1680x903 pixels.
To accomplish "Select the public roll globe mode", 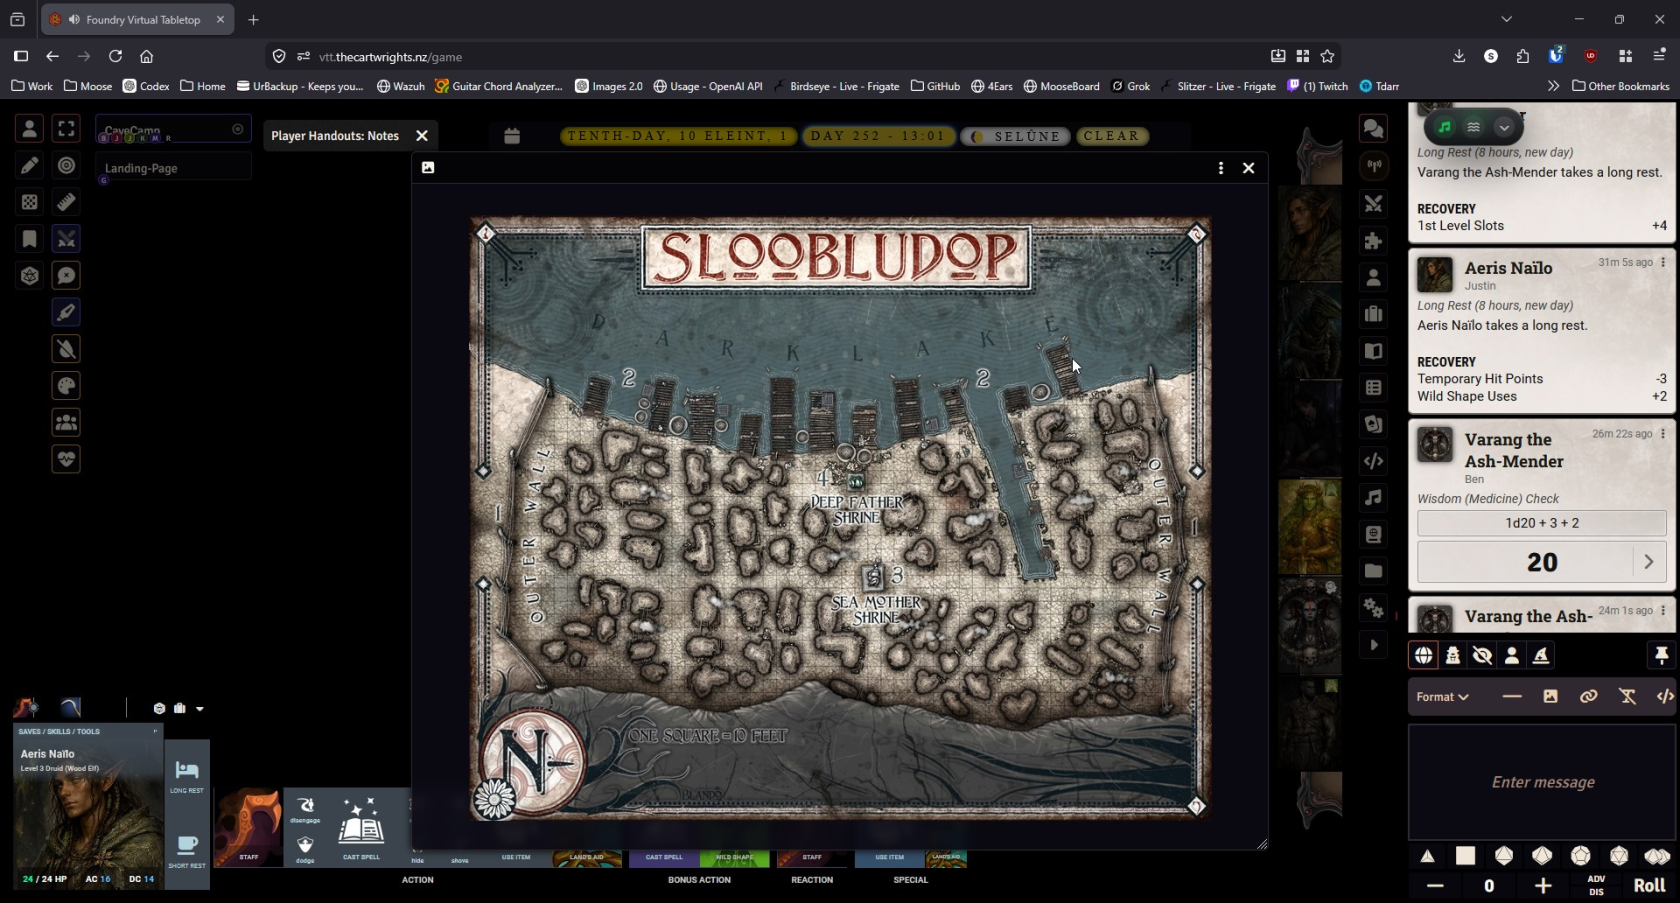I will click(1423, 655).
